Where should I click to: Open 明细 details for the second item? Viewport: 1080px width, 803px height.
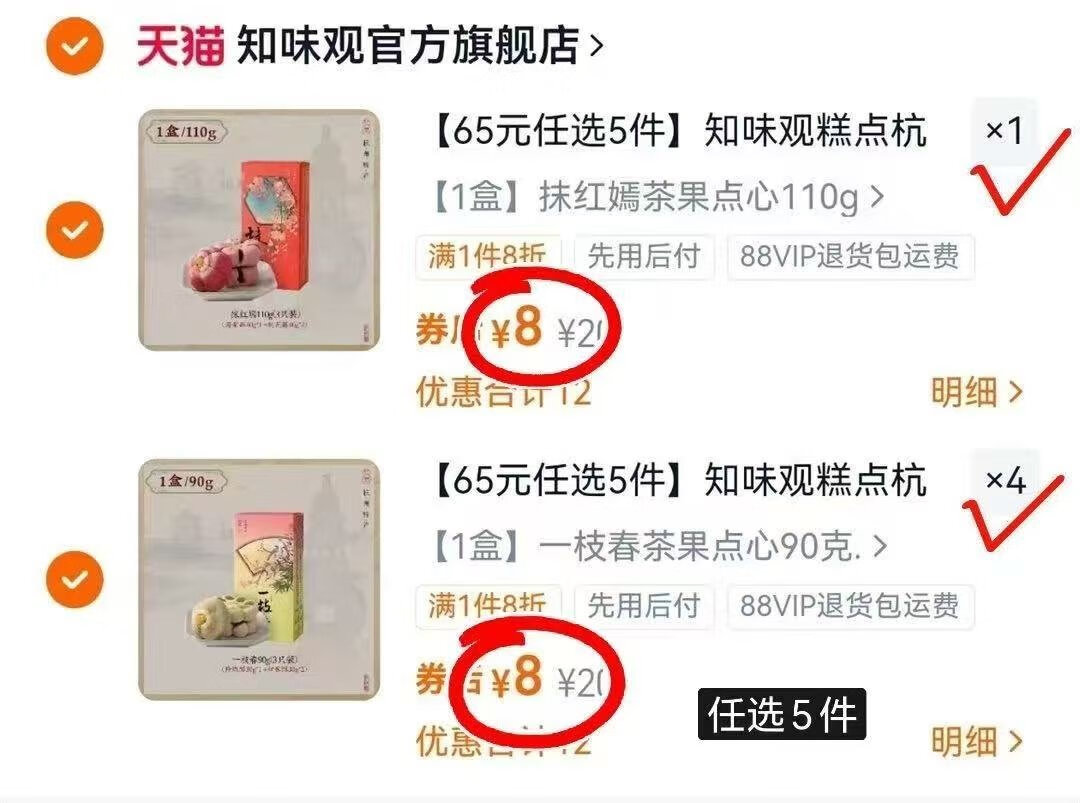click(x=977, y=741)
